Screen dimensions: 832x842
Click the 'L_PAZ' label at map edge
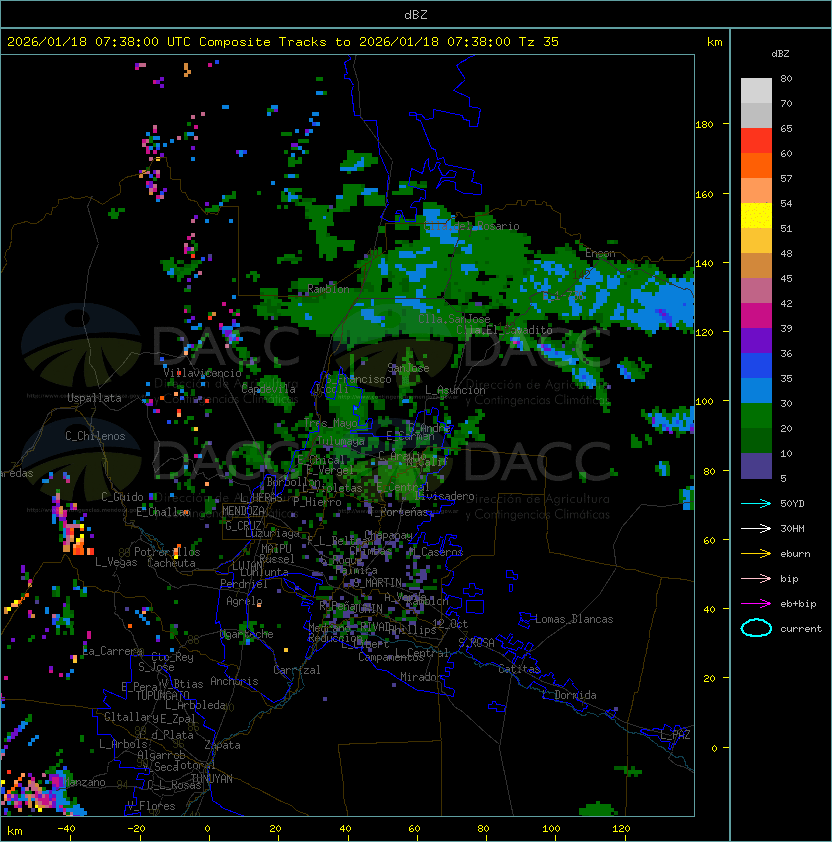click(x=675, y=735)
